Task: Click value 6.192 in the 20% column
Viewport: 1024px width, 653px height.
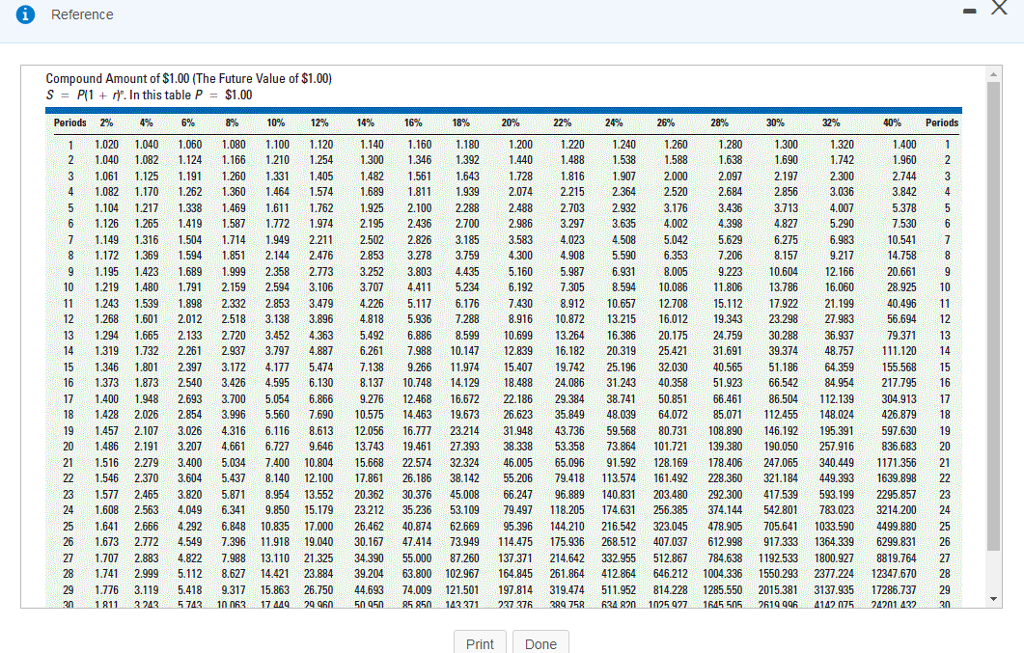Action: click(x=520, y=287)
